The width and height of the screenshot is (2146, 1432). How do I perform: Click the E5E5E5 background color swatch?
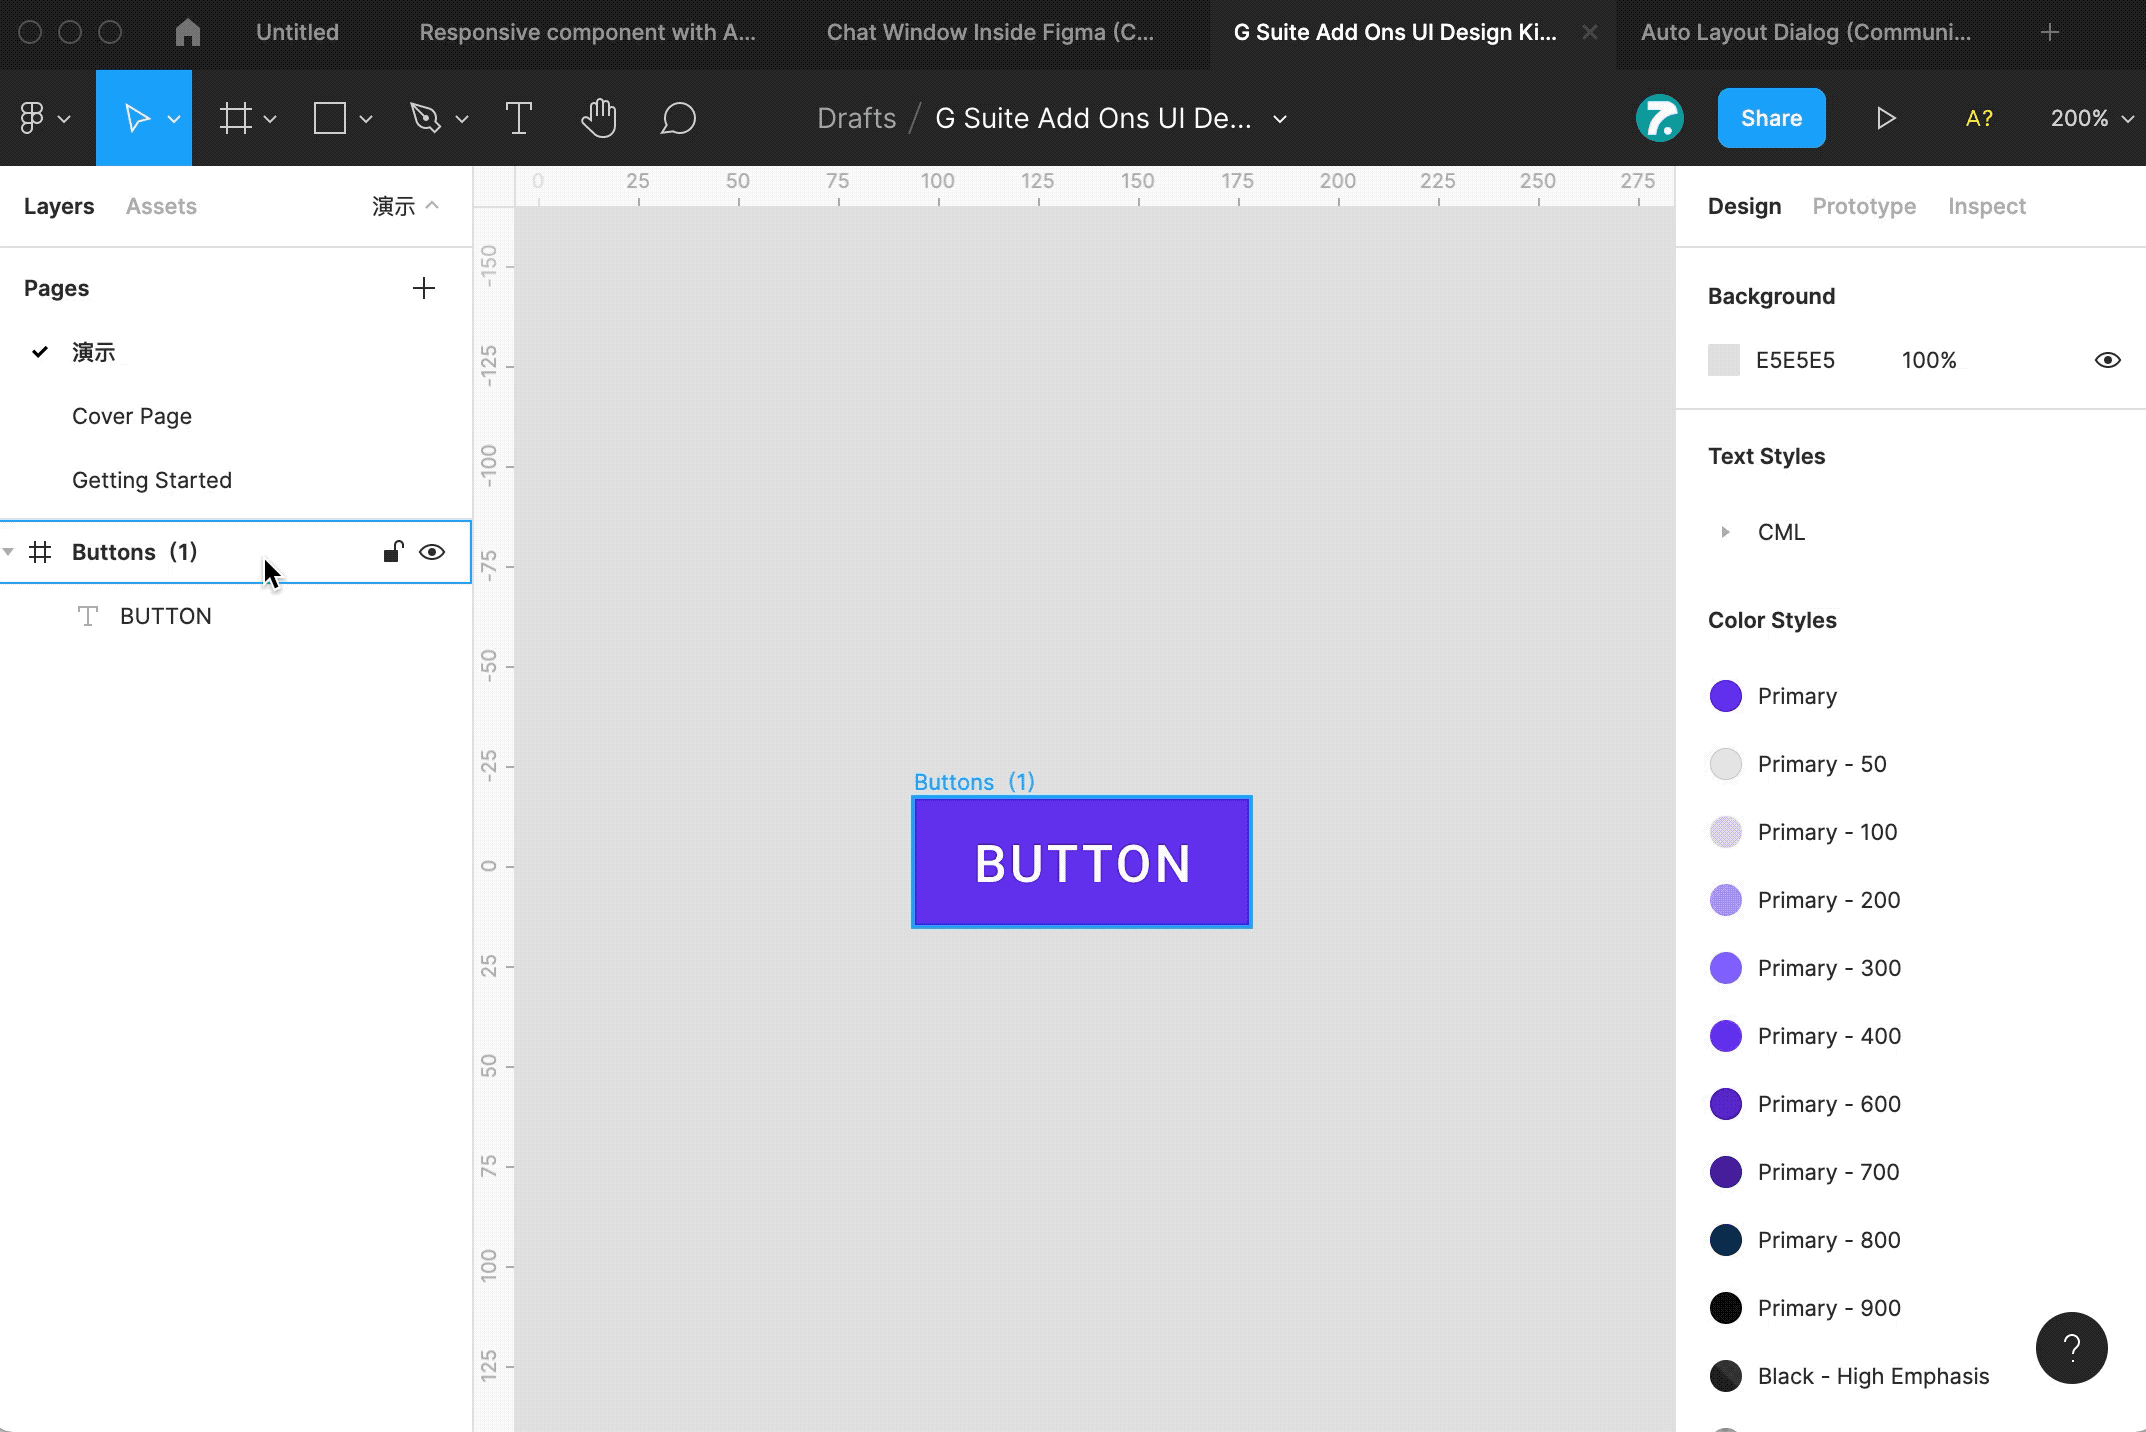(x=1724, y=360)
